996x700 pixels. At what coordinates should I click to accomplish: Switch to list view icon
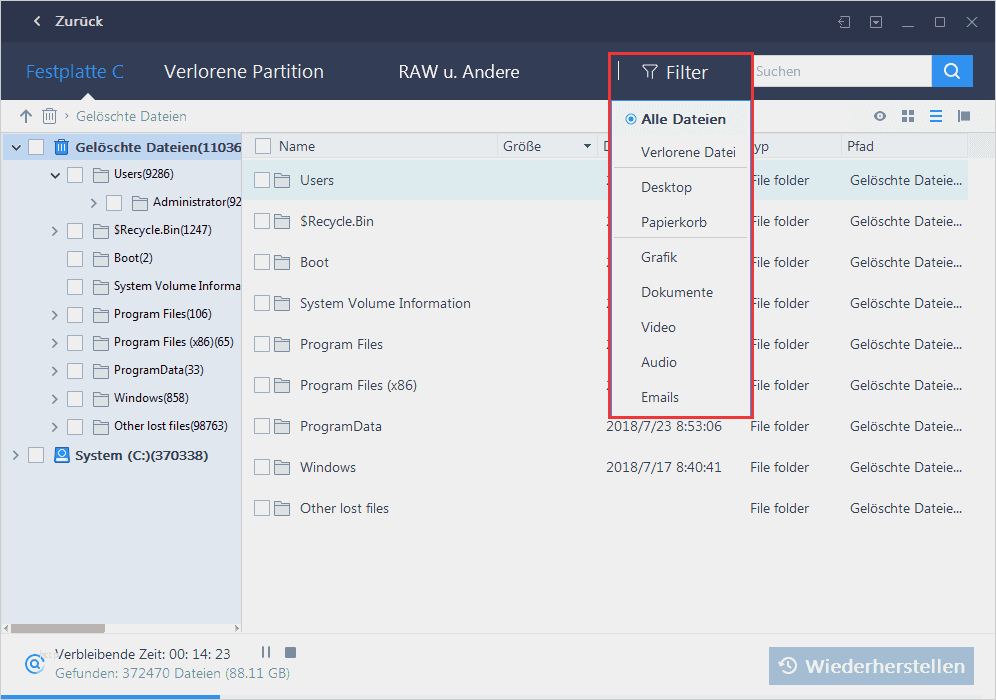click(936, 116)
